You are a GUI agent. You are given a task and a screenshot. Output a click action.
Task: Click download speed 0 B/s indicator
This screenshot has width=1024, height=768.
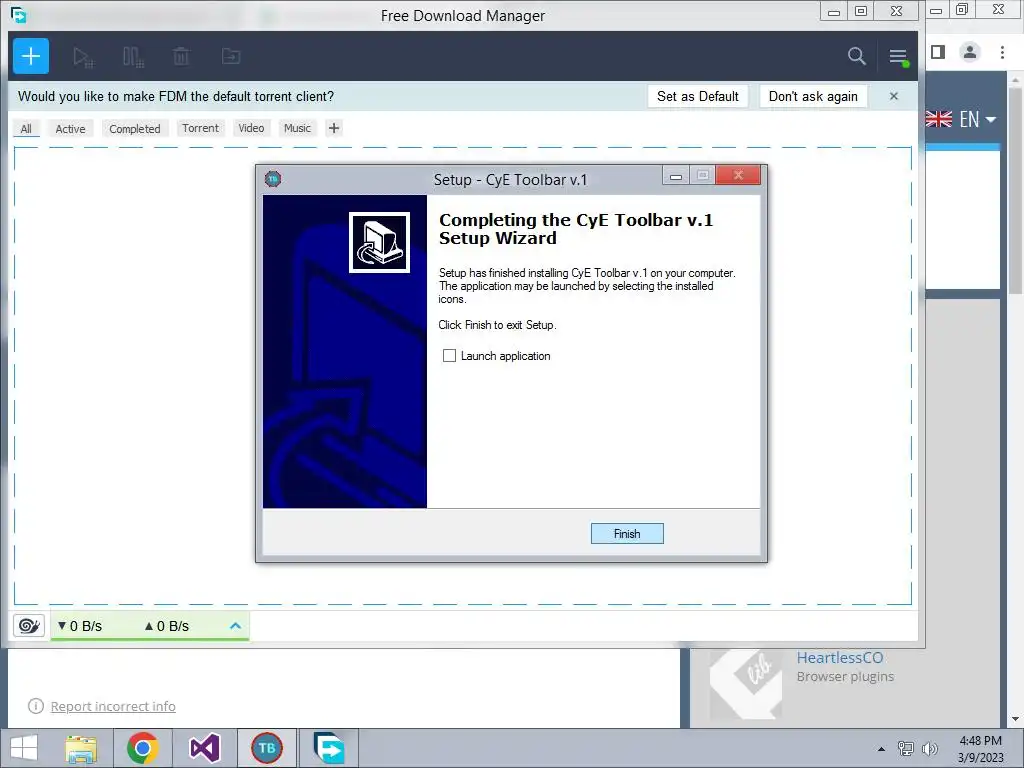79,626
